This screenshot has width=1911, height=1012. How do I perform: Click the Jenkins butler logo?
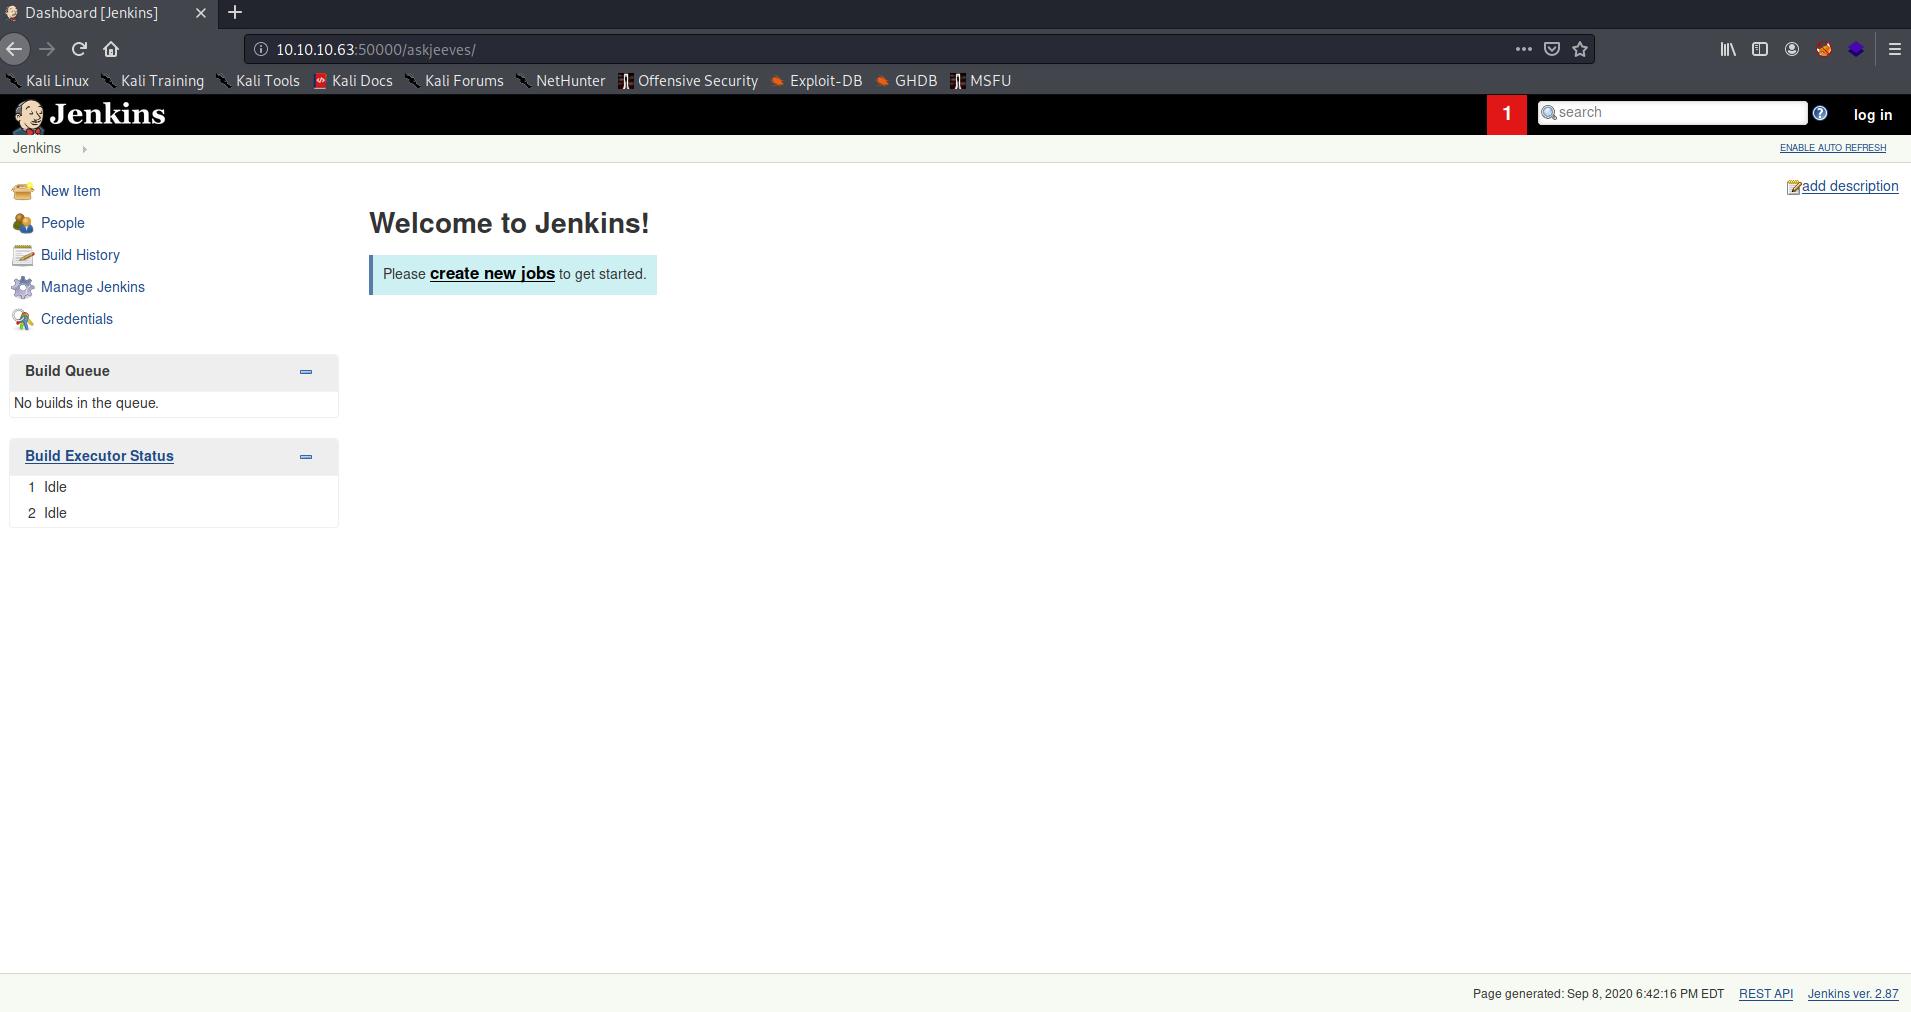point(29,114)
